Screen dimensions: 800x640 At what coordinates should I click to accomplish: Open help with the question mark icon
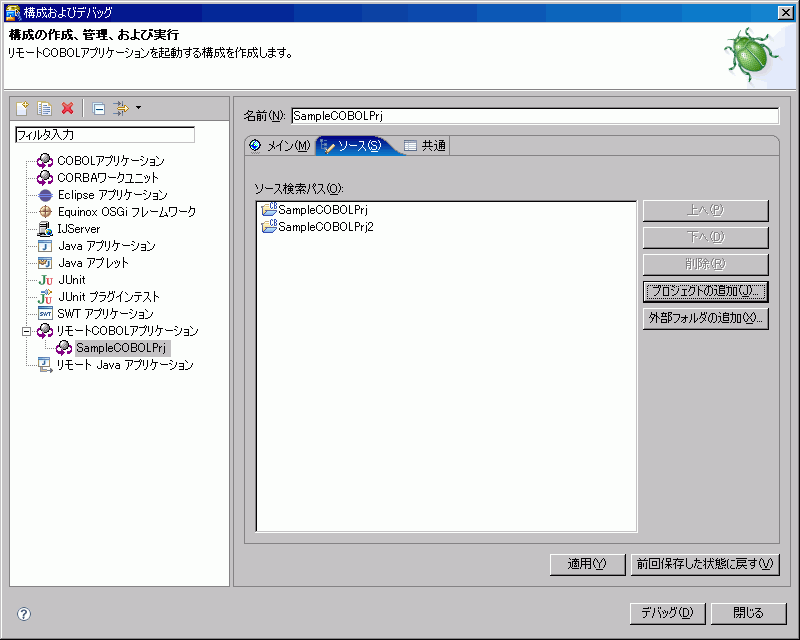pos(24,614)
